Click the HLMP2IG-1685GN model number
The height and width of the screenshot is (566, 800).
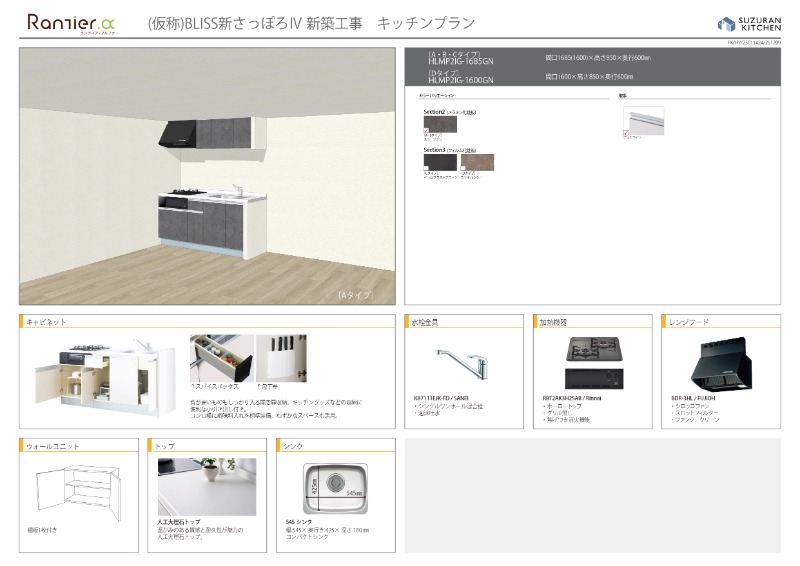(462, 60)
